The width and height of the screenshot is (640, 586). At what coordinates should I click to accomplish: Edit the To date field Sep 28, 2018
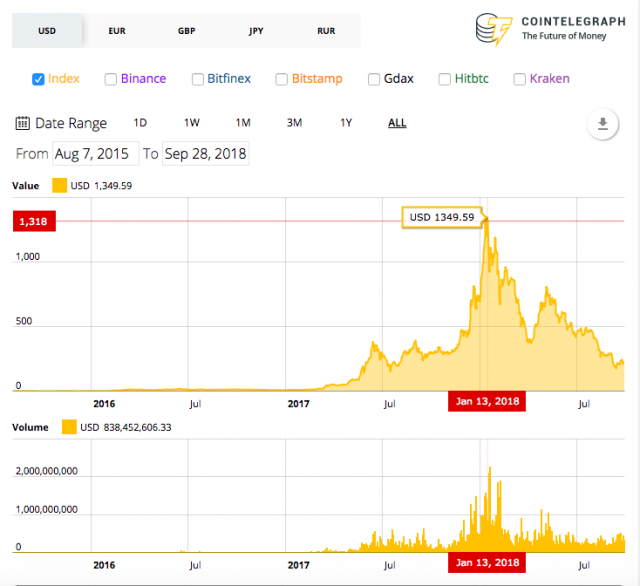(206, 154)
